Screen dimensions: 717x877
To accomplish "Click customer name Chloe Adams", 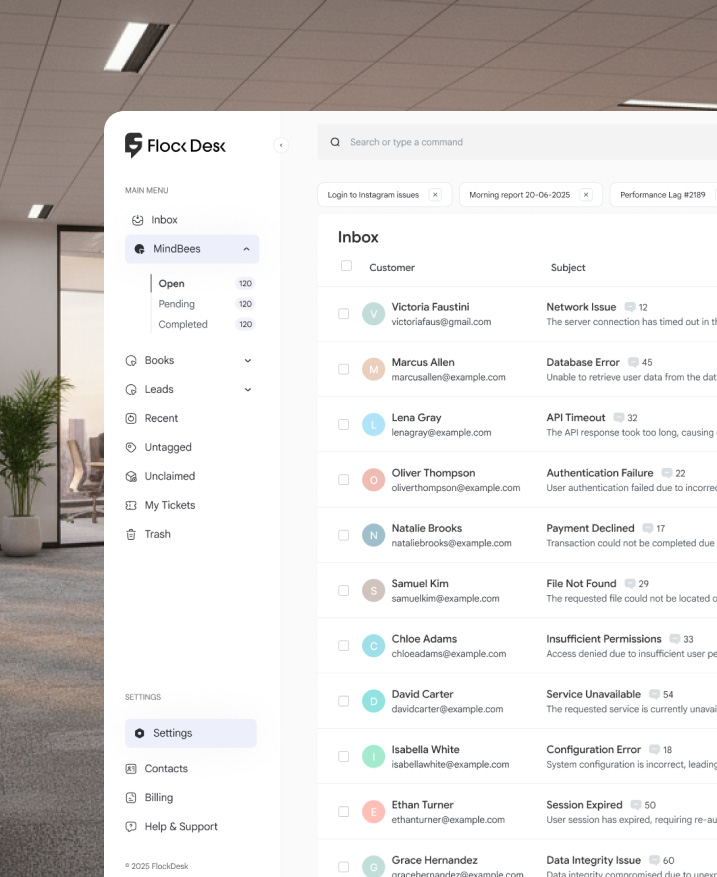I will tap(424, 639).
